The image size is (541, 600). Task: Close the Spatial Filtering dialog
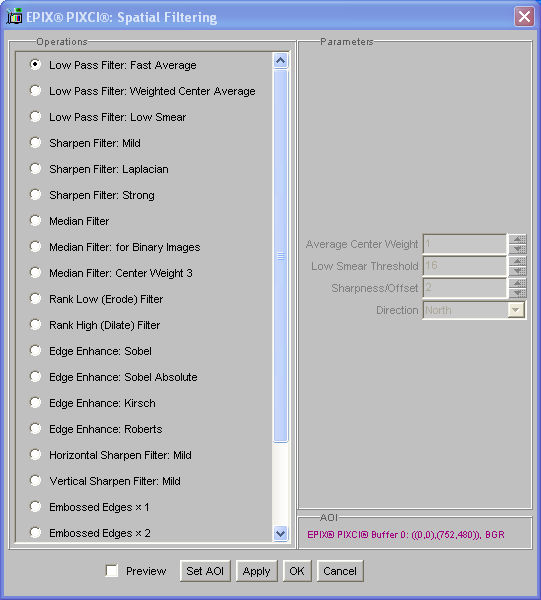click(524, 17)
